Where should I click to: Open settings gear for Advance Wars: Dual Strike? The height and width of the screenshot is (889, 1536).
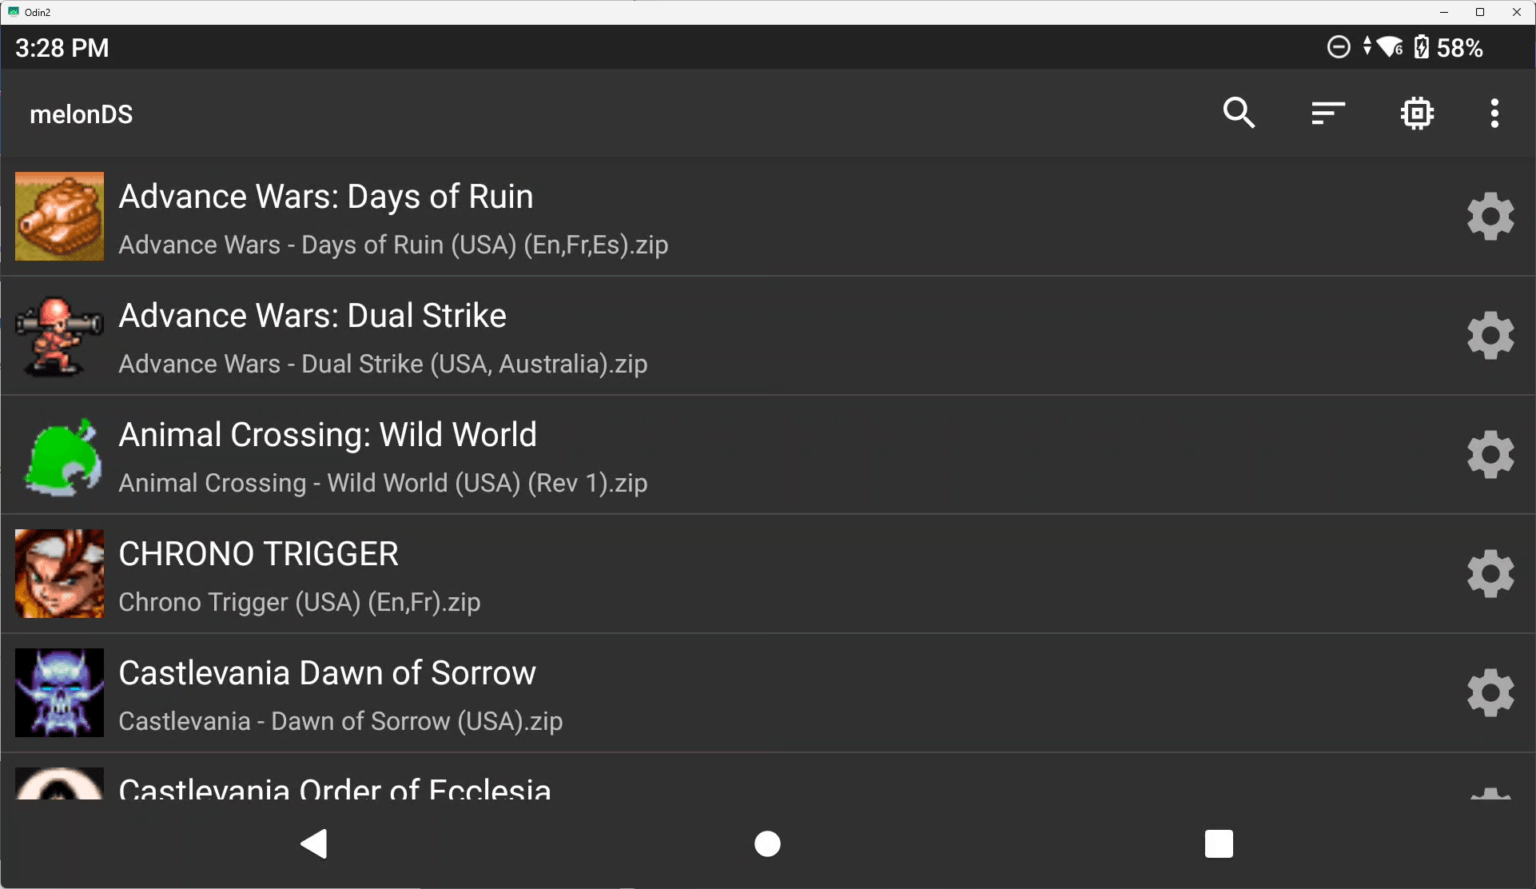pos(1490,335)
